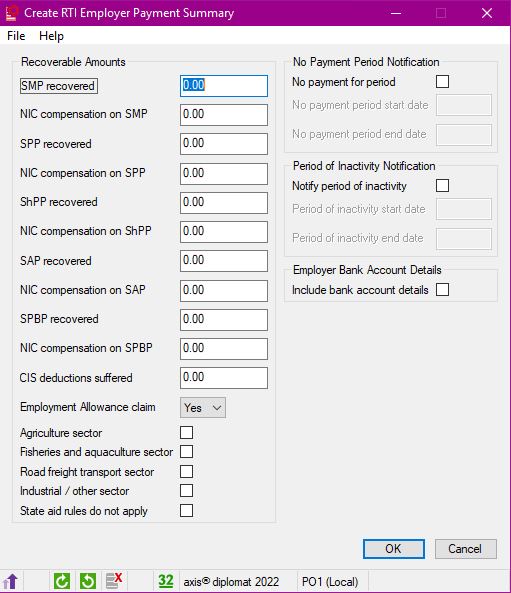Tick the No payment for period checkbox
This screenshot has width=511, height=593.
[x=443, y=82]
